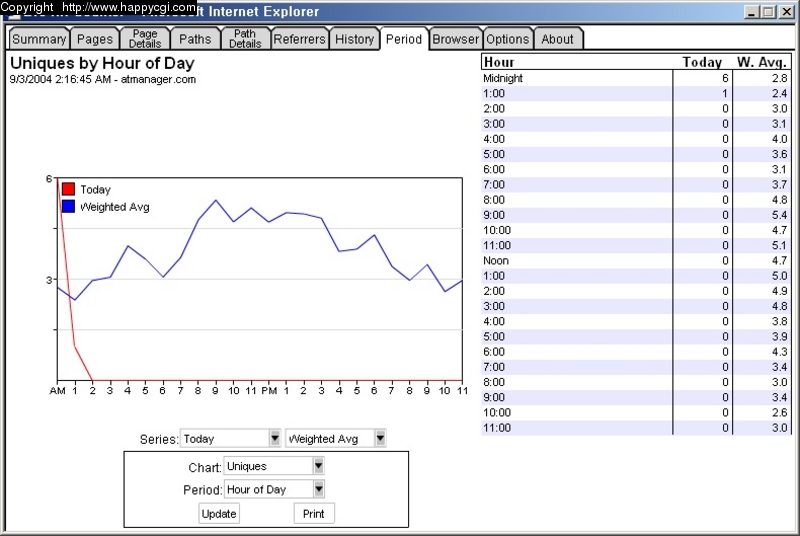Open the Browser tab

coord(456,39)
